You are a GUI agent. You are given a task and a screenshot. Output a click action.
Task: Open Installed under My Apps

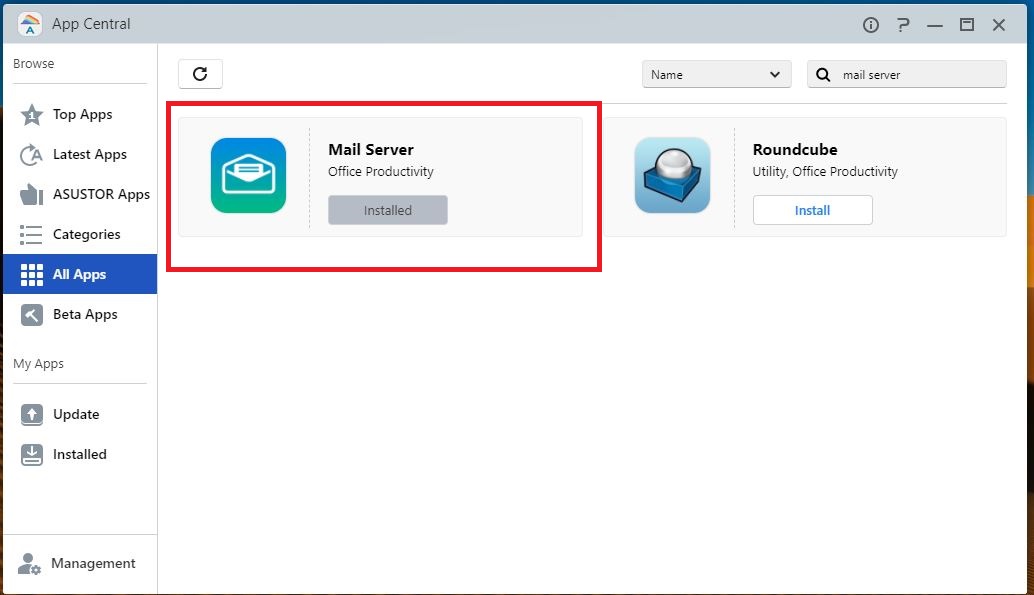coord(80,454)
